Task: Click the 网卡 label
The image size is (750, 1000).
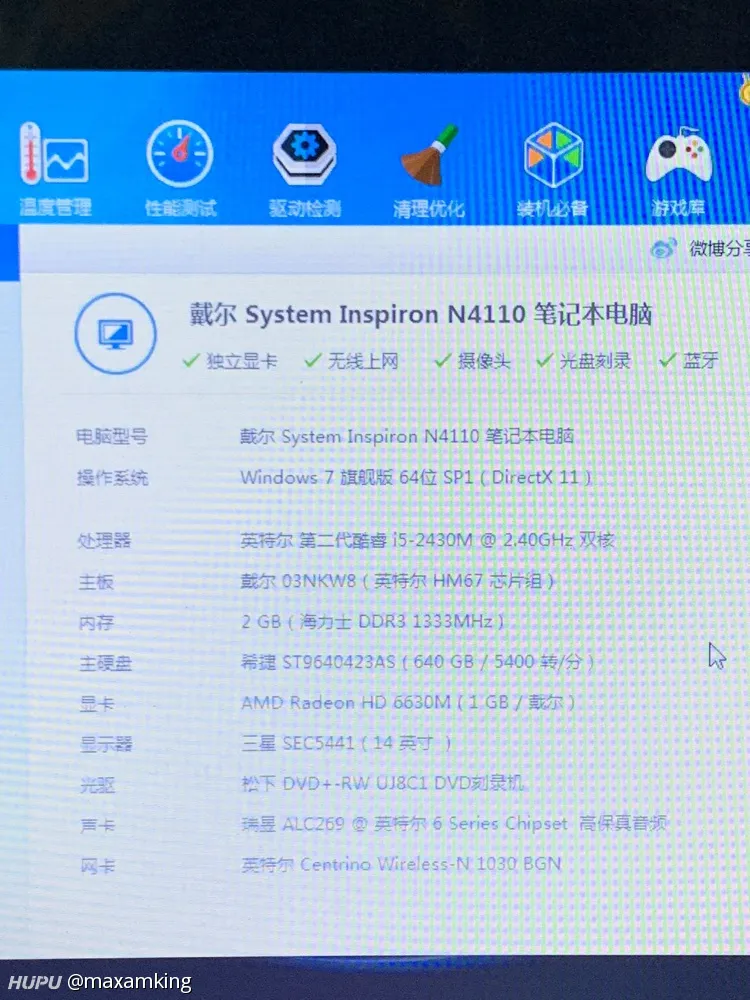Action: pyautogui.click(x=98, y=866)
